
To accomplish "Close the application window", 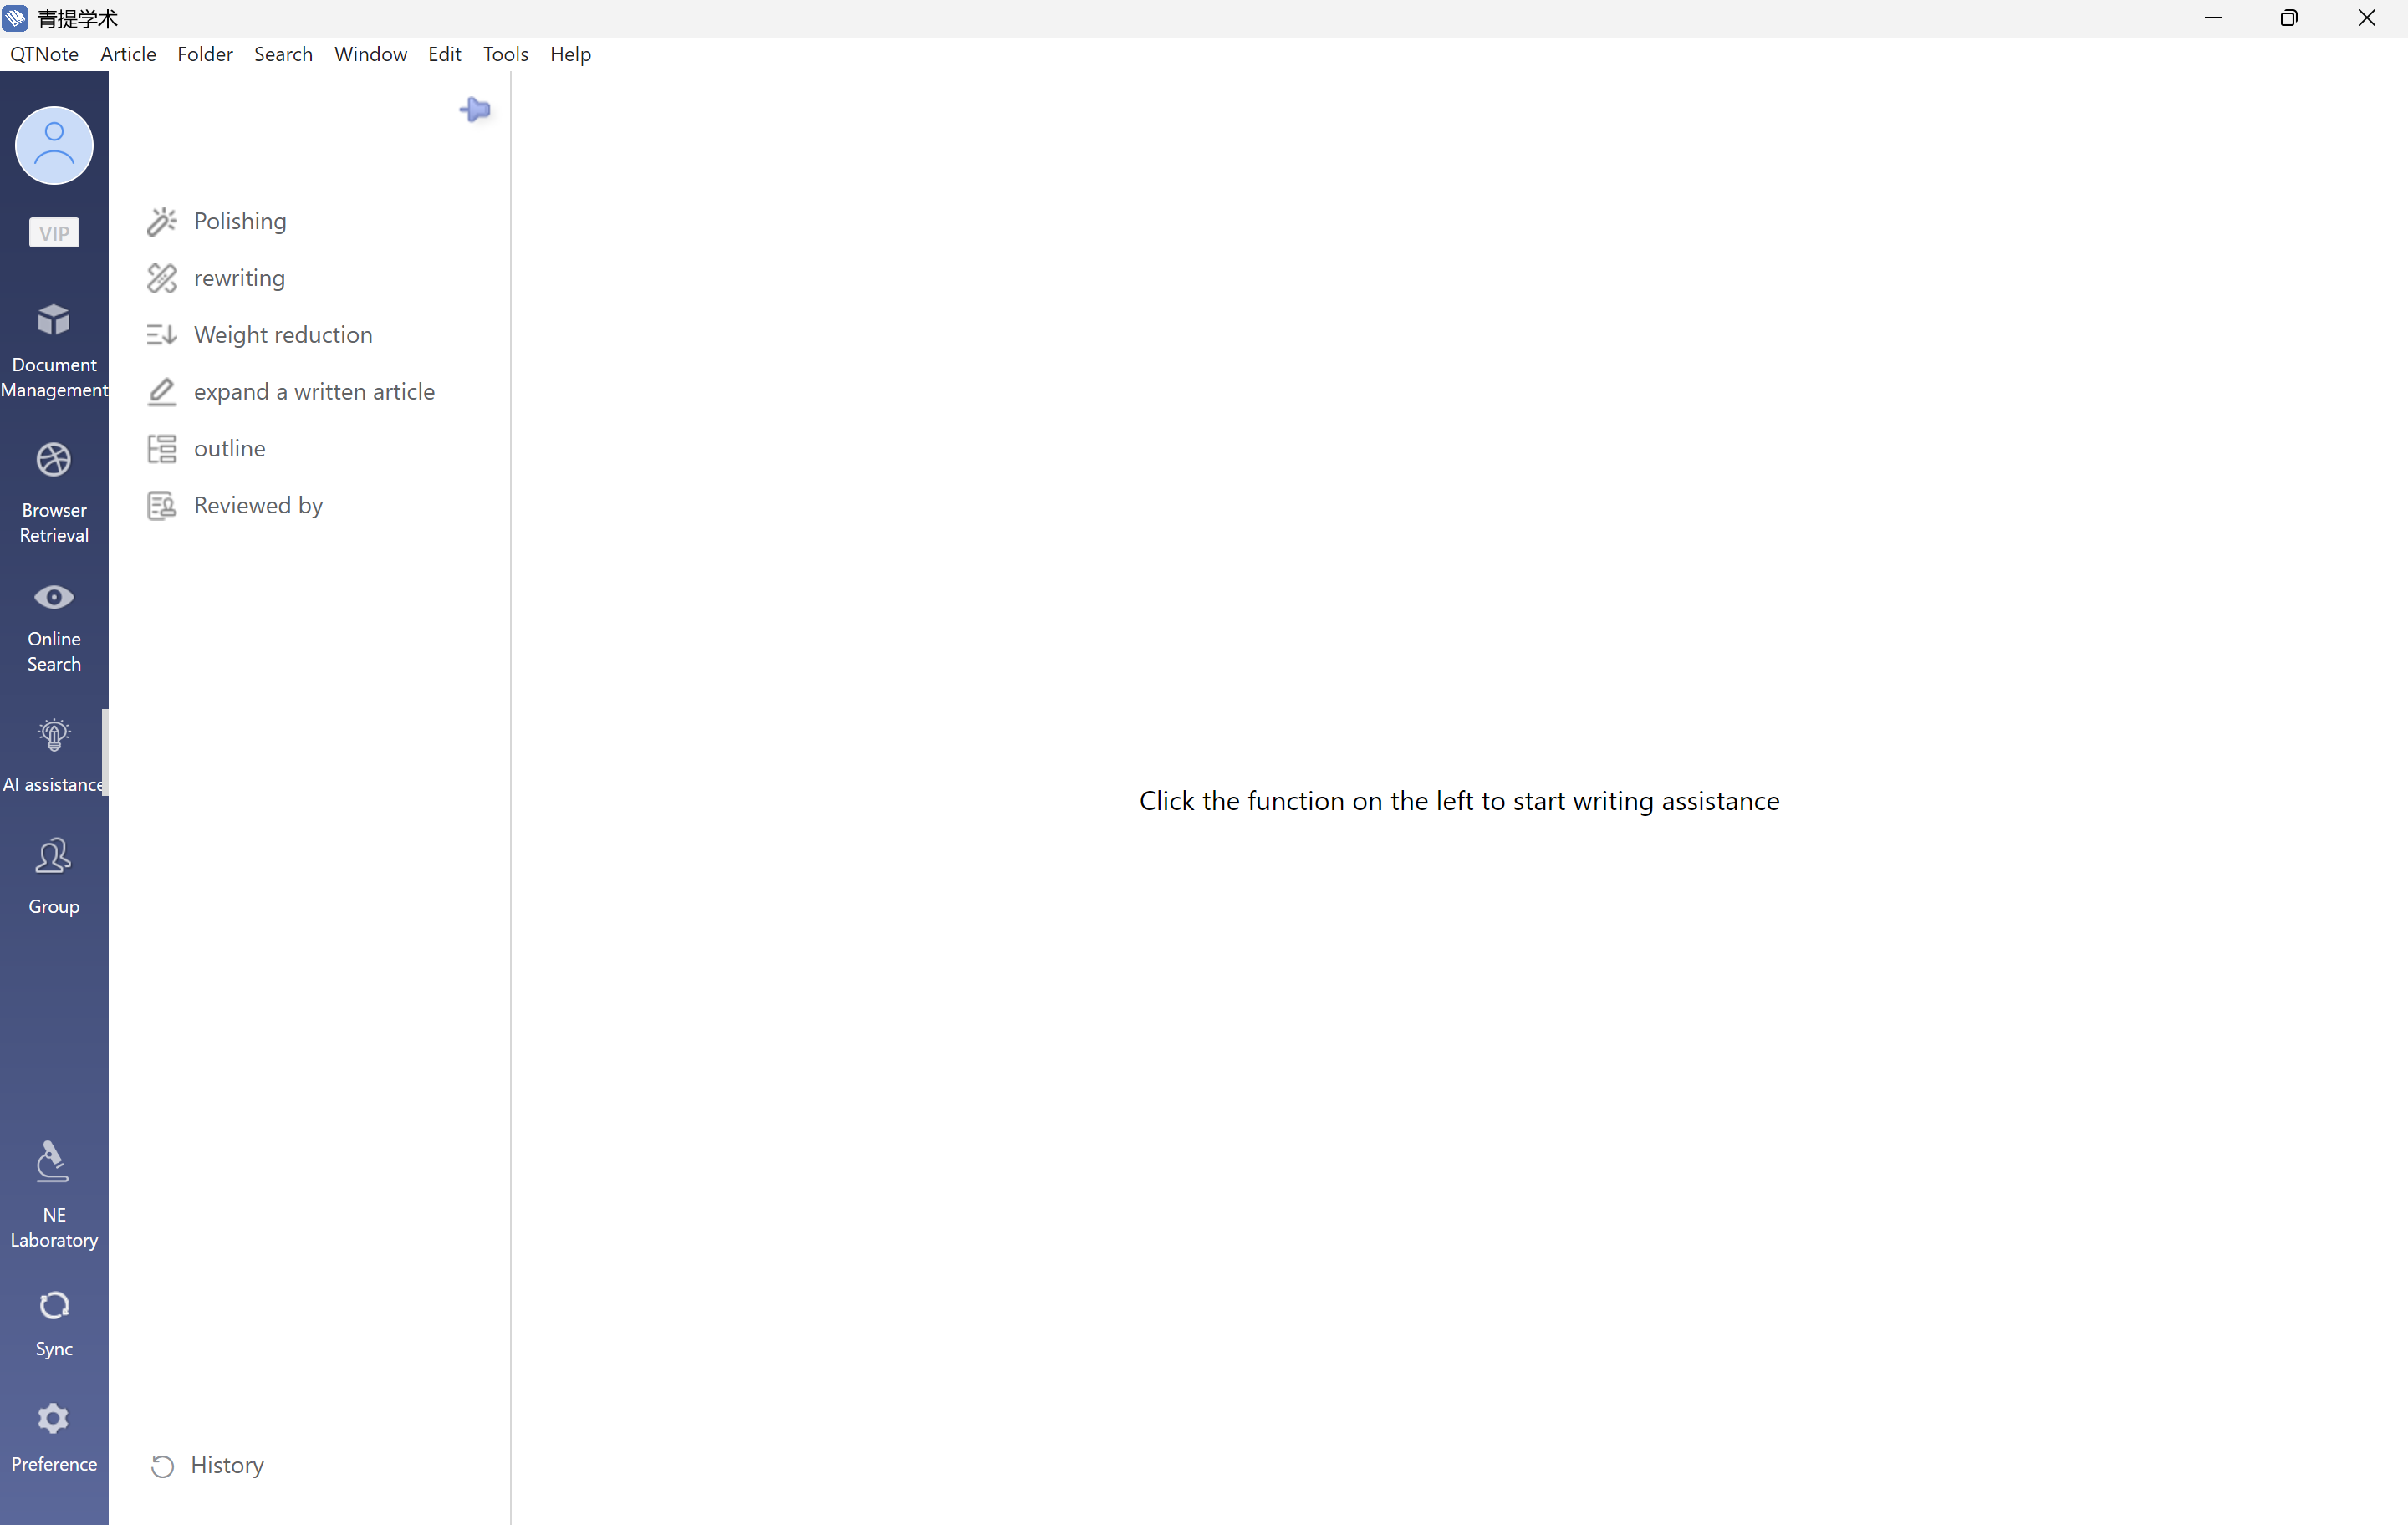I will coord(2366,18).
